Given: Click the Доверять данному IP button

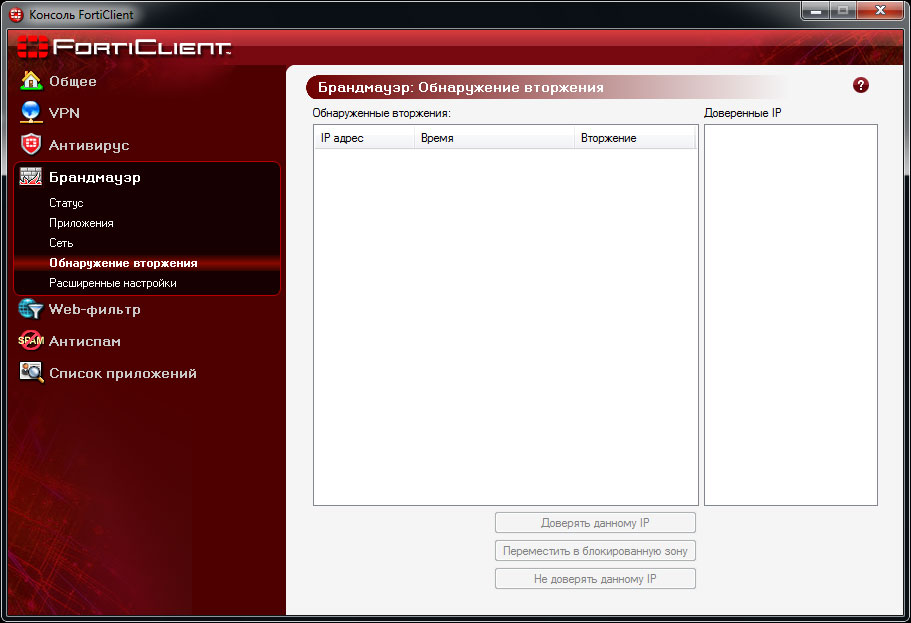Looking at the screenshot, I should tap(595, 522).
